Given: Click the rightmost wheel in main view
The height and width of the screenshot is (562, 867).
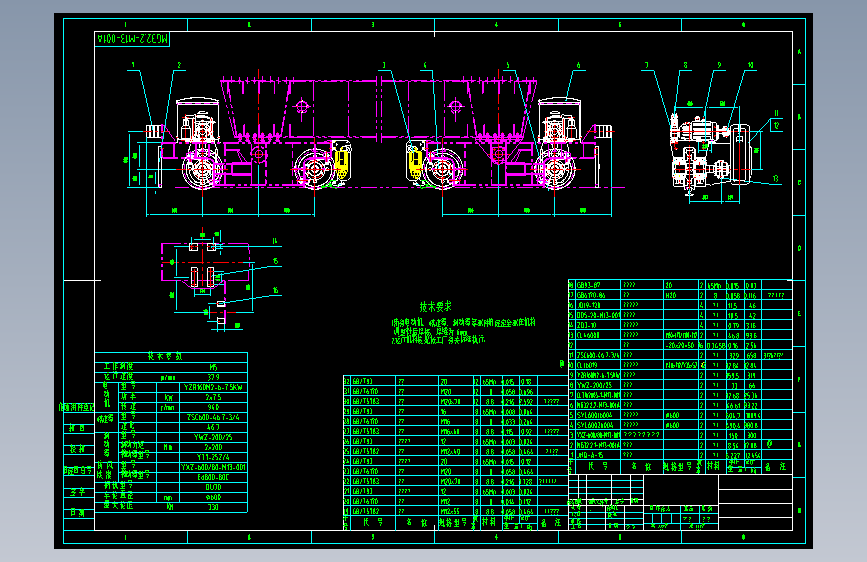Looking at the screenshot, I should click(x=555, y=169).
